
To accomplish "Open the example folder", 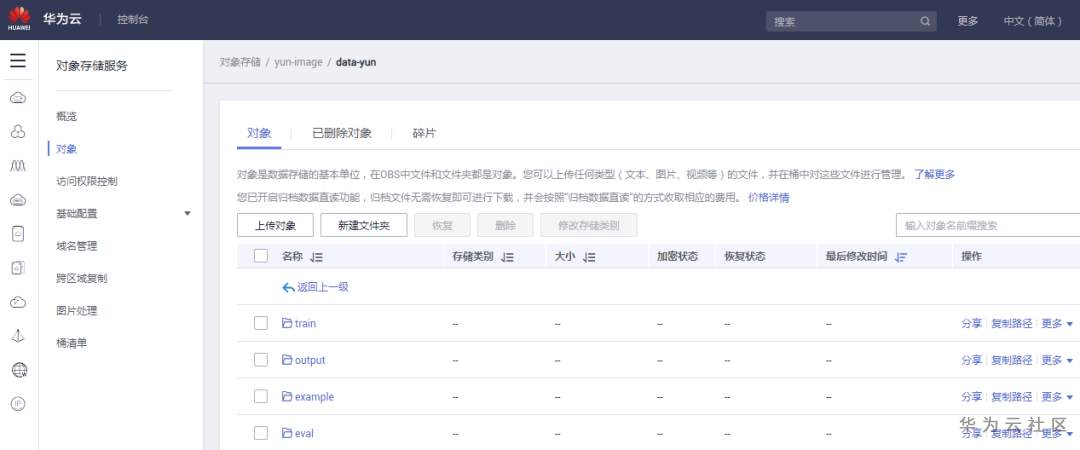I will pyautogui.click(x=314, y=397).
